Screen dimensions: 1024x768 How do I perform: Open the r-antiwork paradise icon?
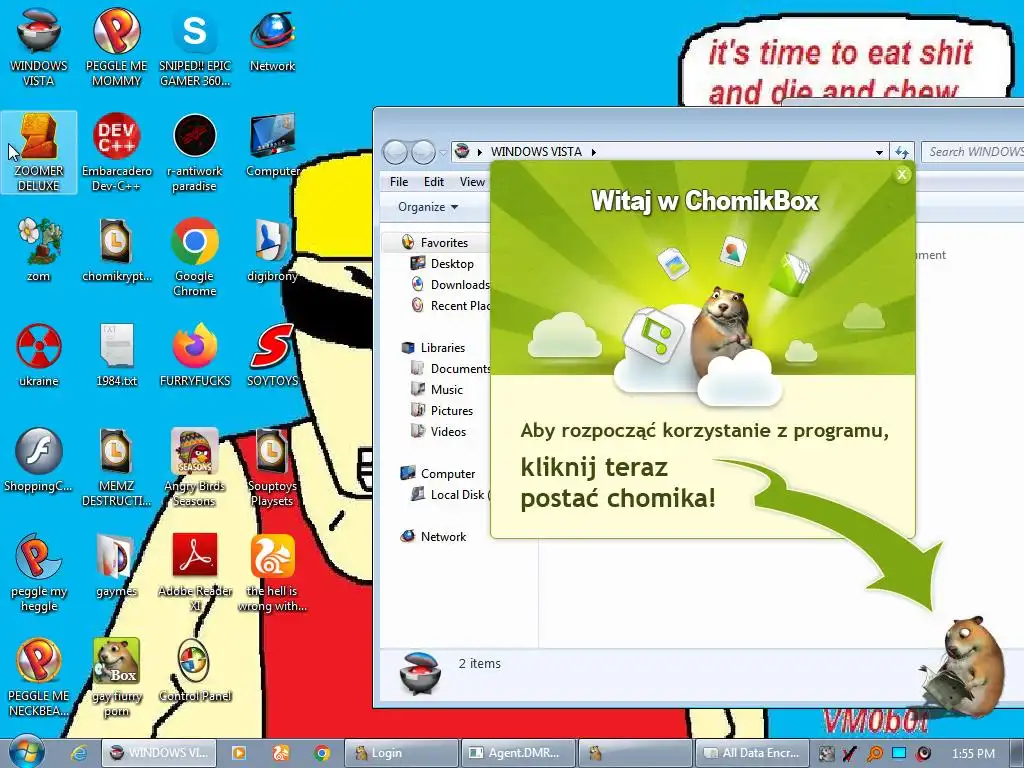195,152
